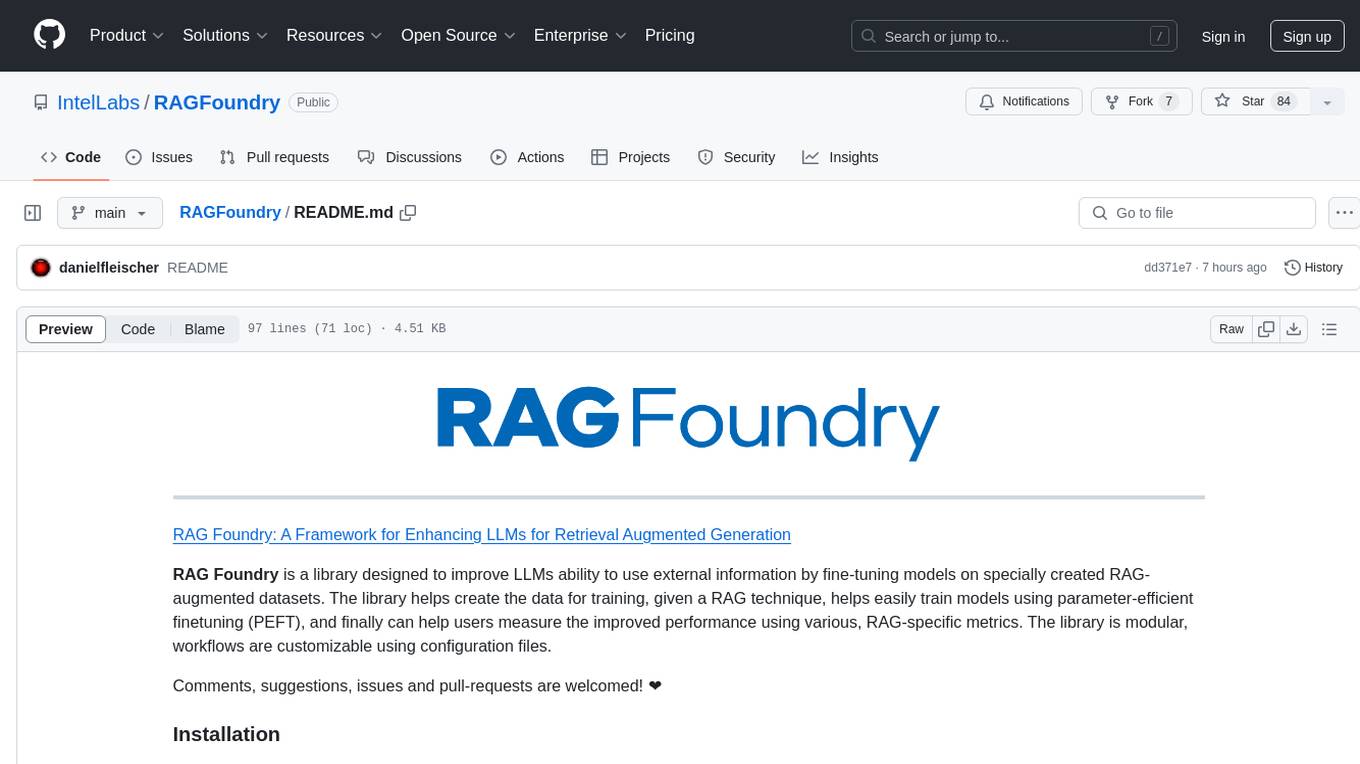Click the star count badge 84
Screen dimensions: 1360x764
pos(1284,101)
